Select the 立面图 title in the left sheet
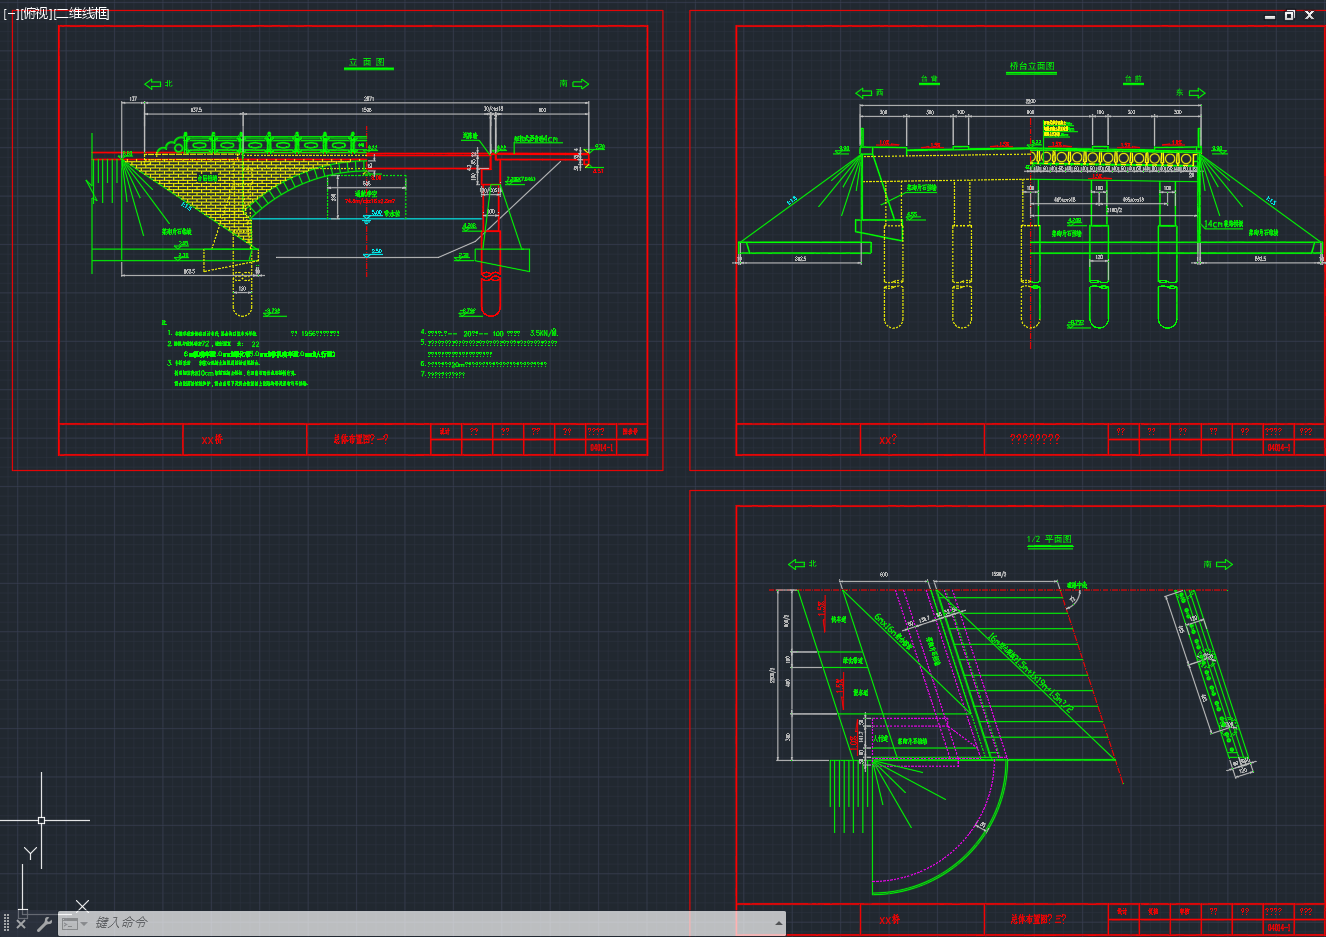 367,62
